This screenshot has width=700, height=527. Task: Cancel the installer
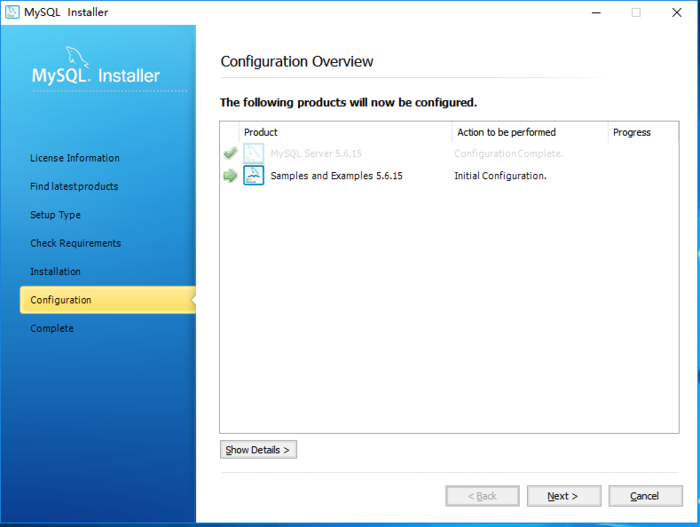[x=646, y=496]
